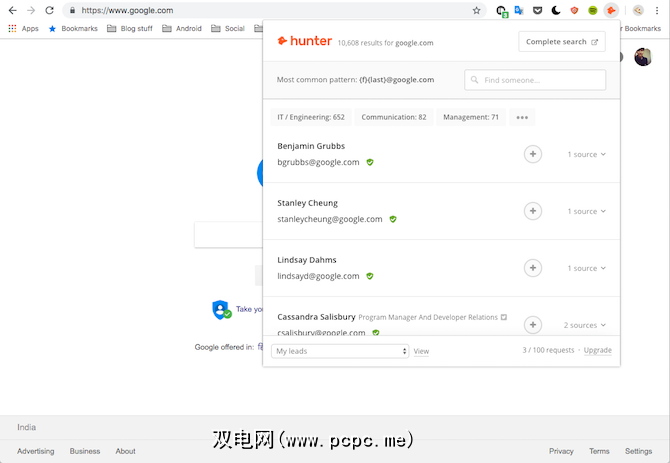Open Social bookmarks folder
The width and height of the screenshot is (670, 463).
click(228, 29)
